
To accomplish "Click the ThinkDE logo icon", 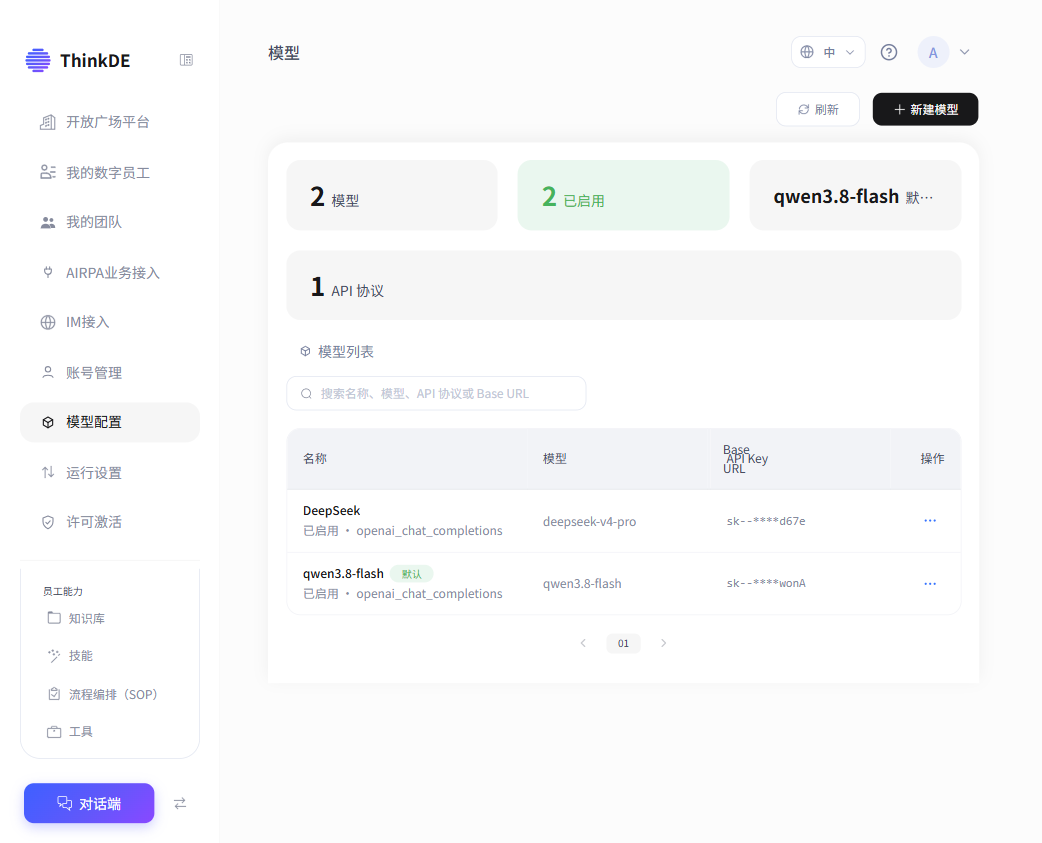I will point(38,60).
